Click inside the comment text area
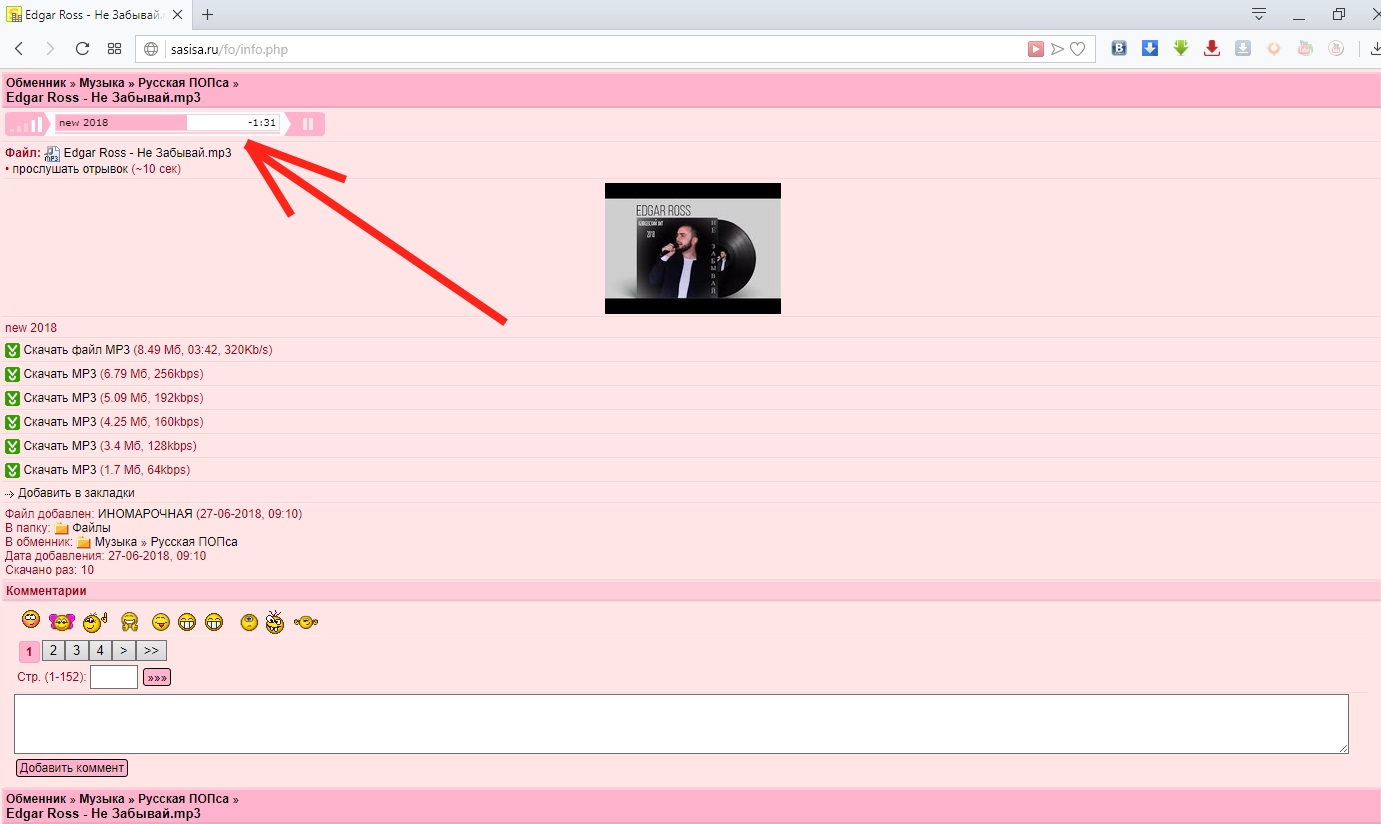Screen dimensions: 1381x824 (x=680, y=724)
